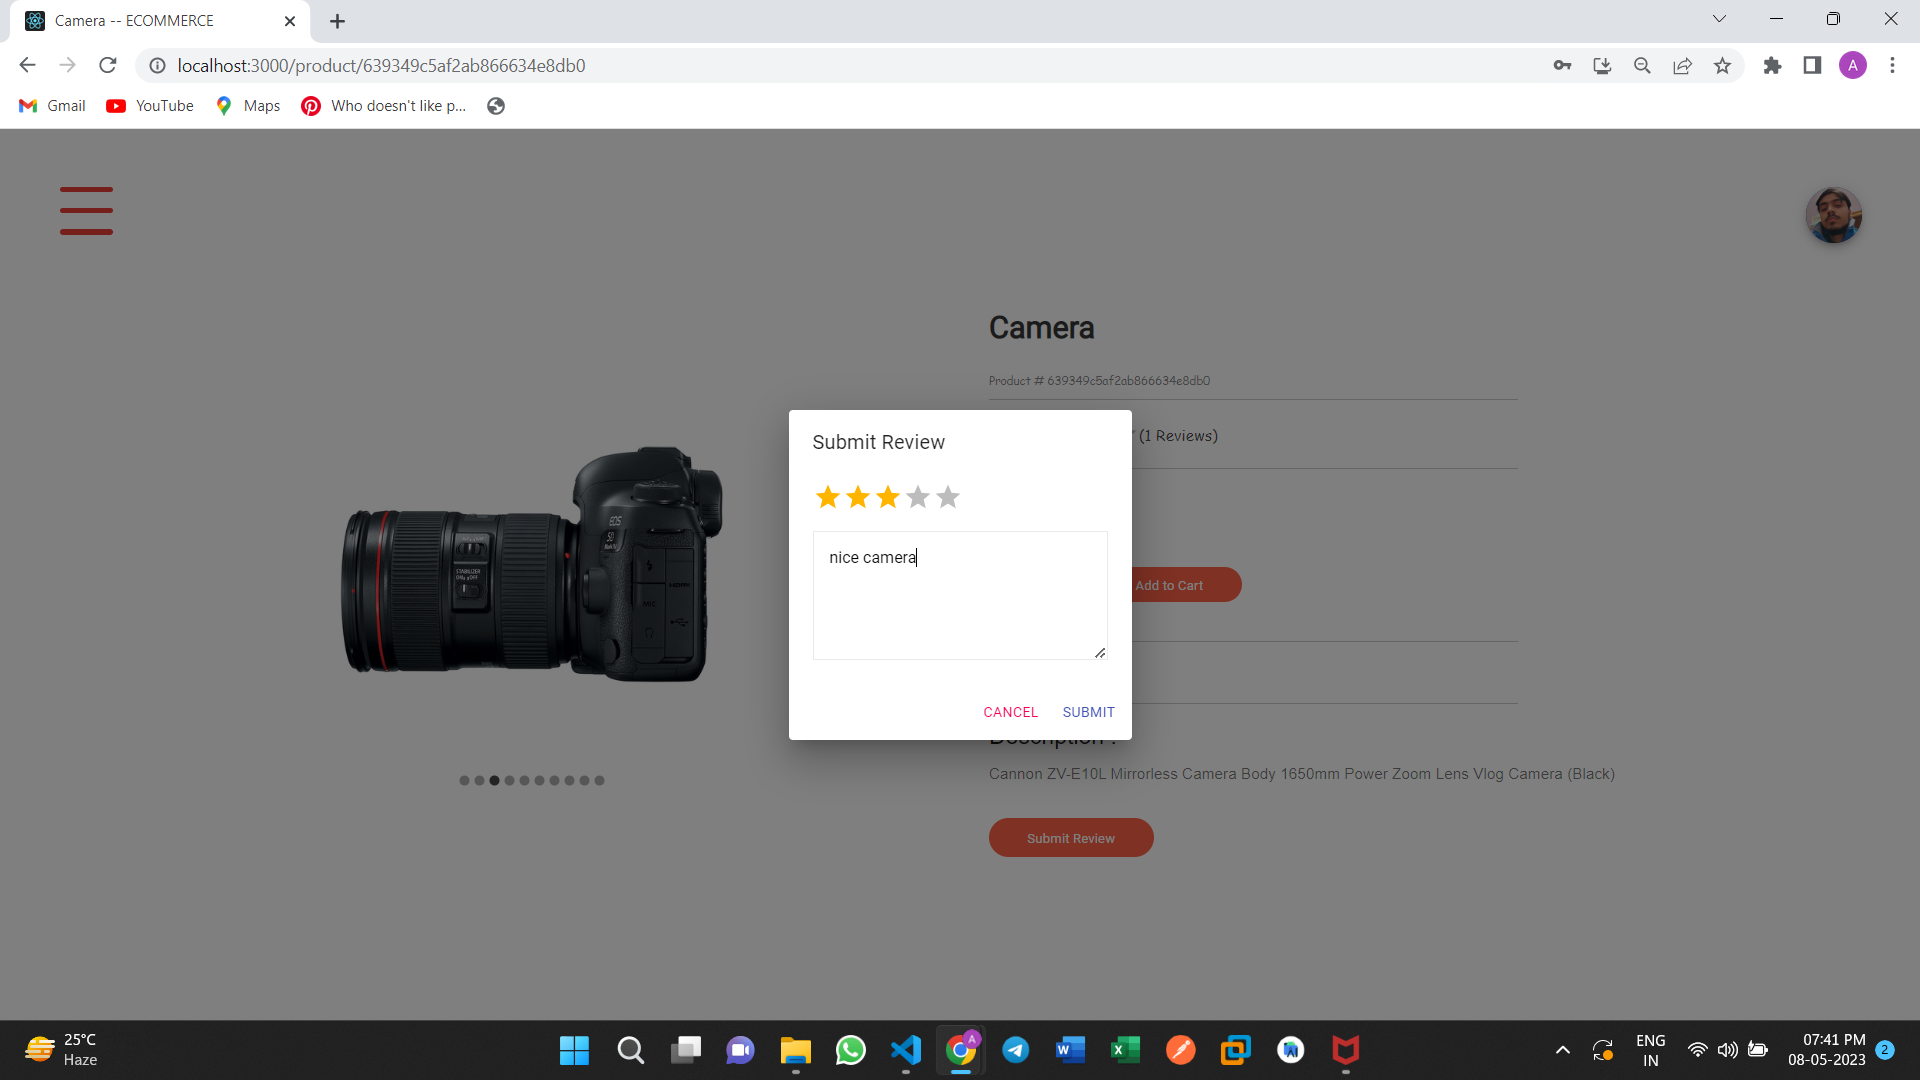The width and height of the screenshot is (1920, 1080).
Task: Select the fourth image carousel dot
Action: (x=509, y=781)
